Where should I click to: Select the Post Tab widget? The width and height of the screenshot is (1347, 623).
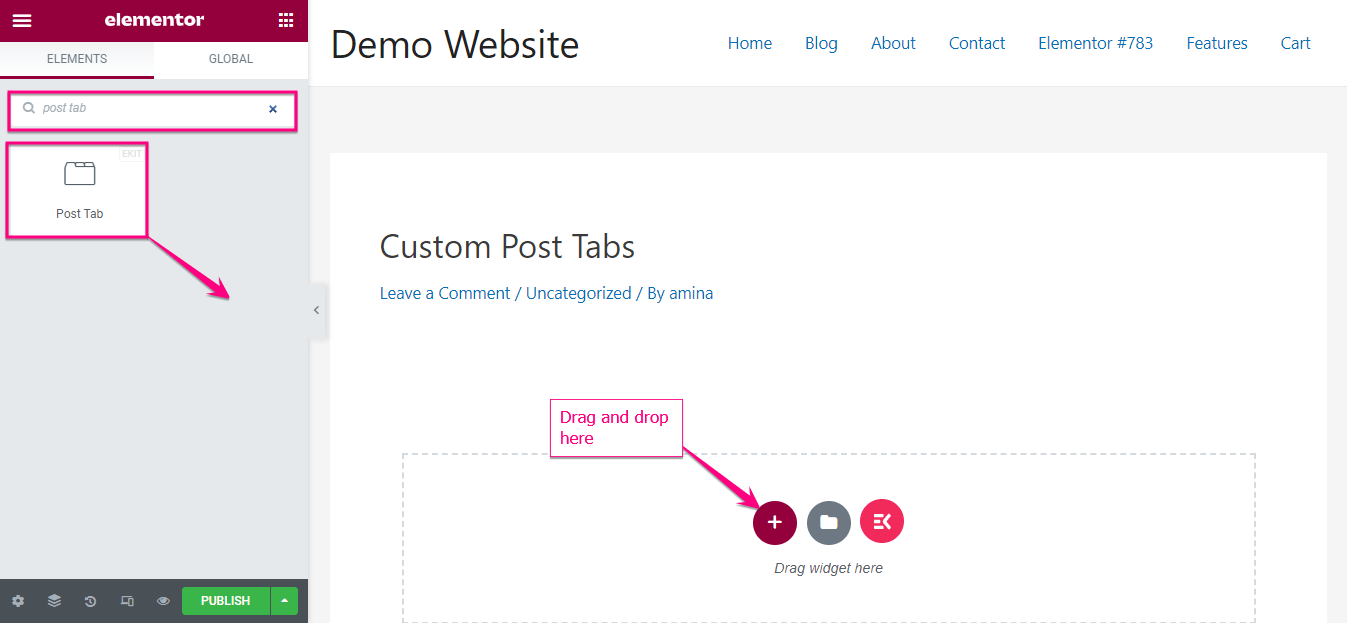[78, 188]
